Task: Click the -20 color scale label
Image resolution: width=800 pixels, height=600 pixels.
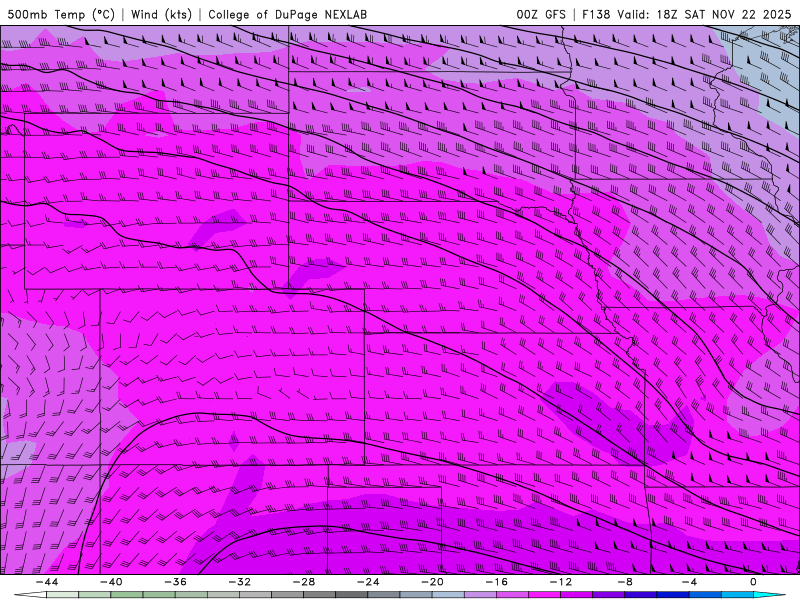Action: tap(432, 582)
